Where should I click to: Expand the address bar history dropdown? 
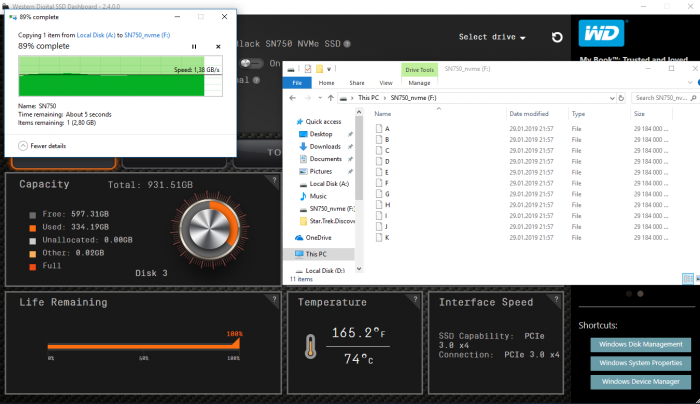click(x=612, y=98)
